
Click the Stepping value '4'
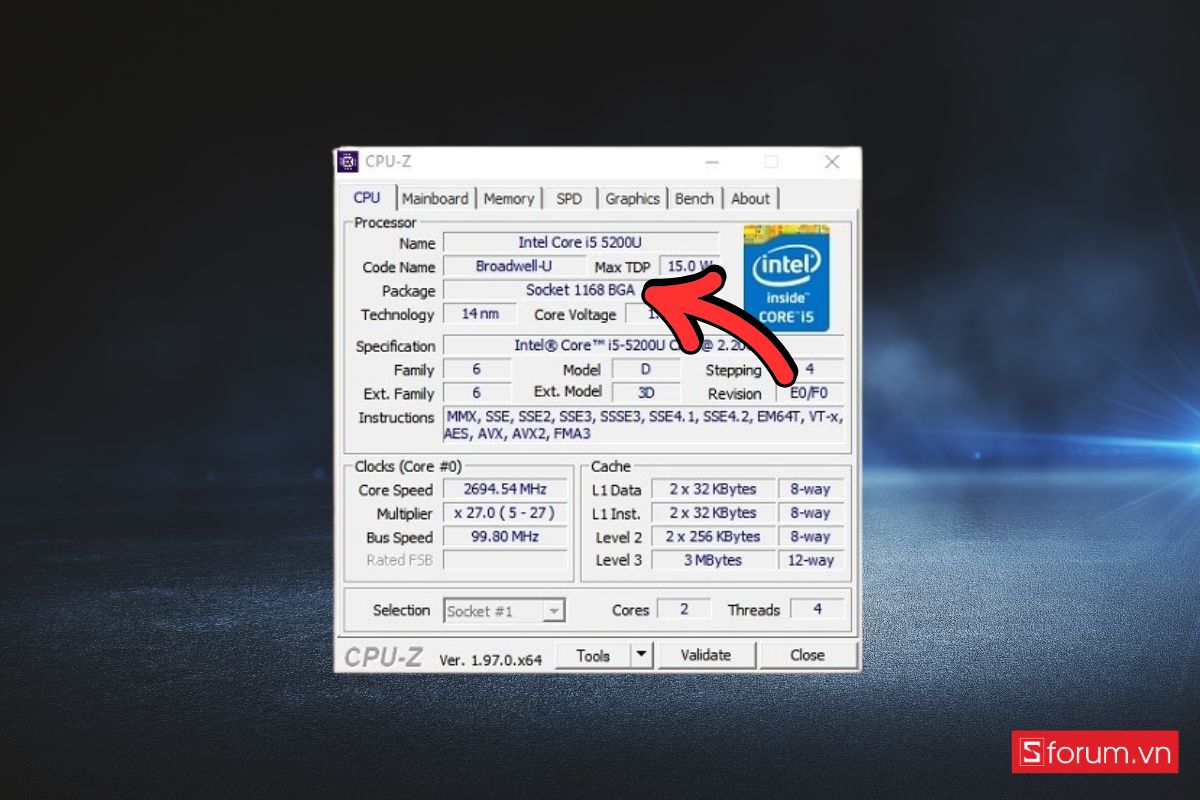click(810, 370)
